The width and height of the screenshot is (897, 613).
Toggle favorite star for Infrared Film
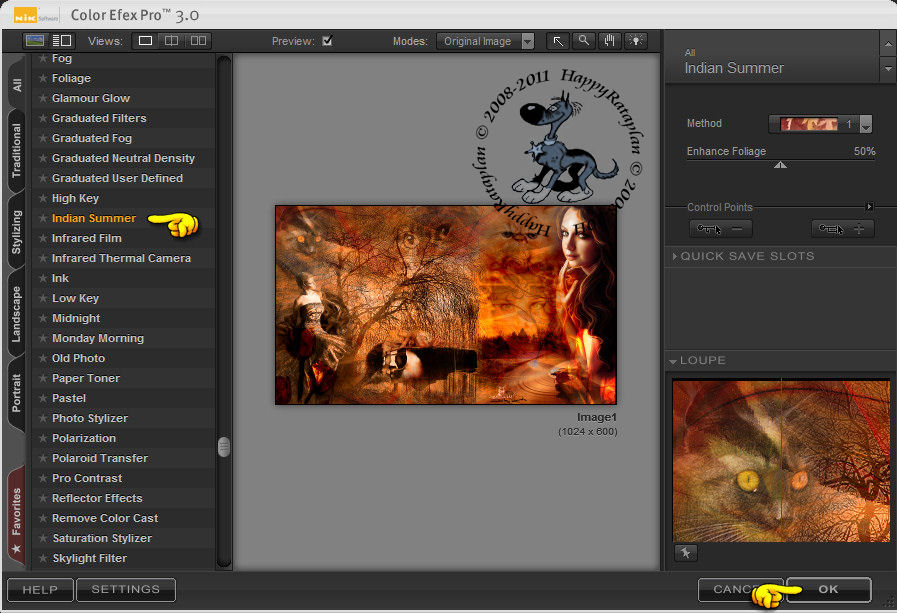[x=43, y=238]
